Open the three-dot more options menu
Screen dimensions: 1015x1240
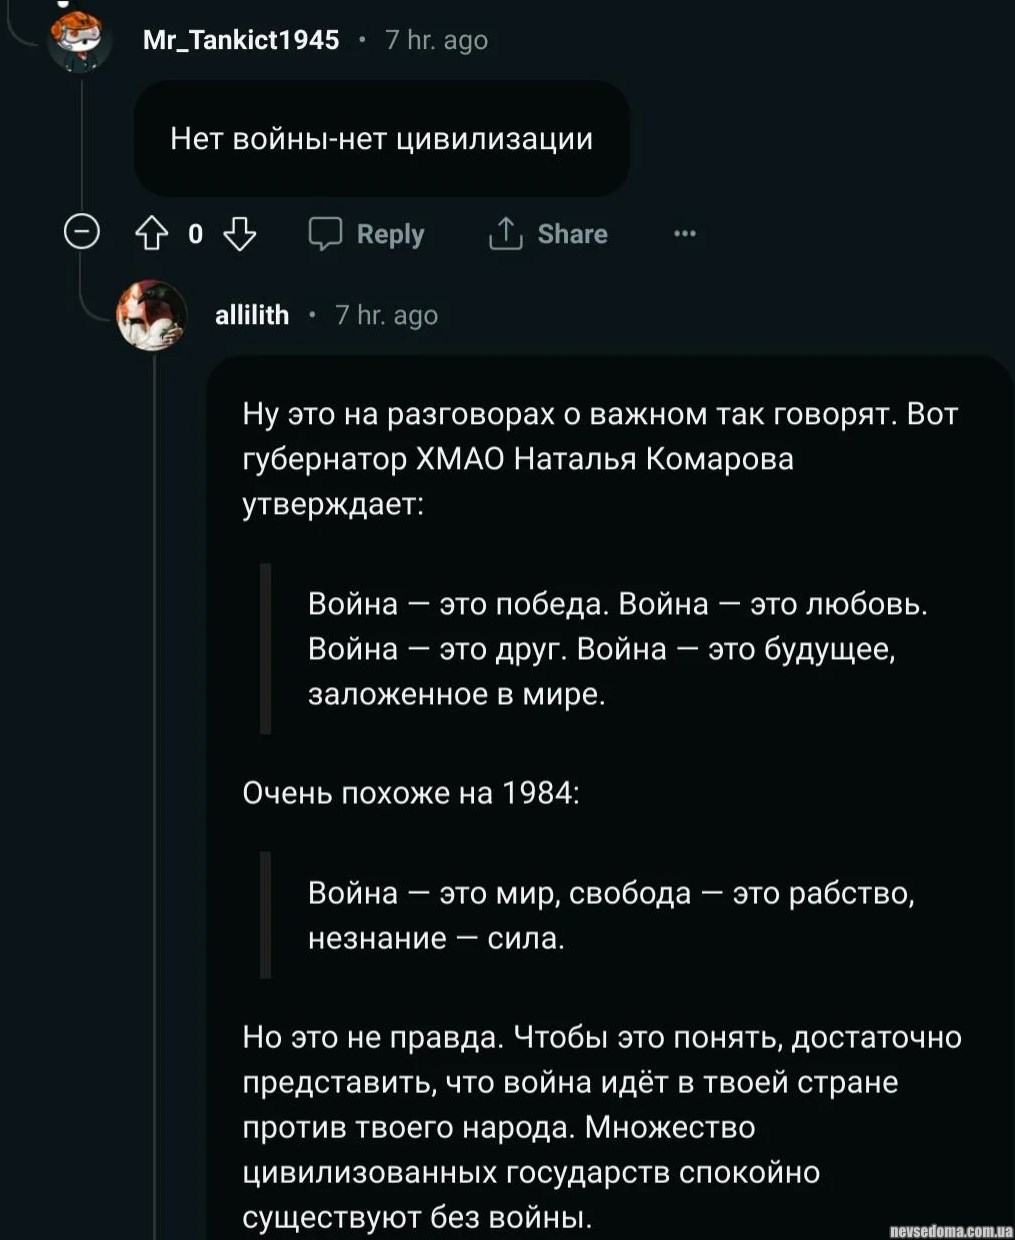pos(685,234)
